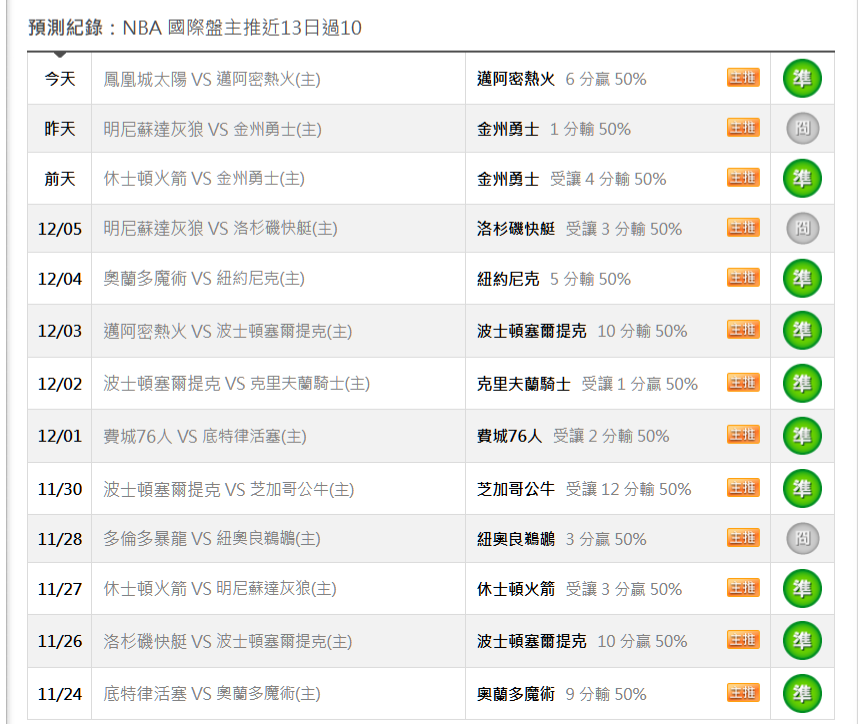Open 休士頓火箭 VS 金州勇士 matchup

204,179
